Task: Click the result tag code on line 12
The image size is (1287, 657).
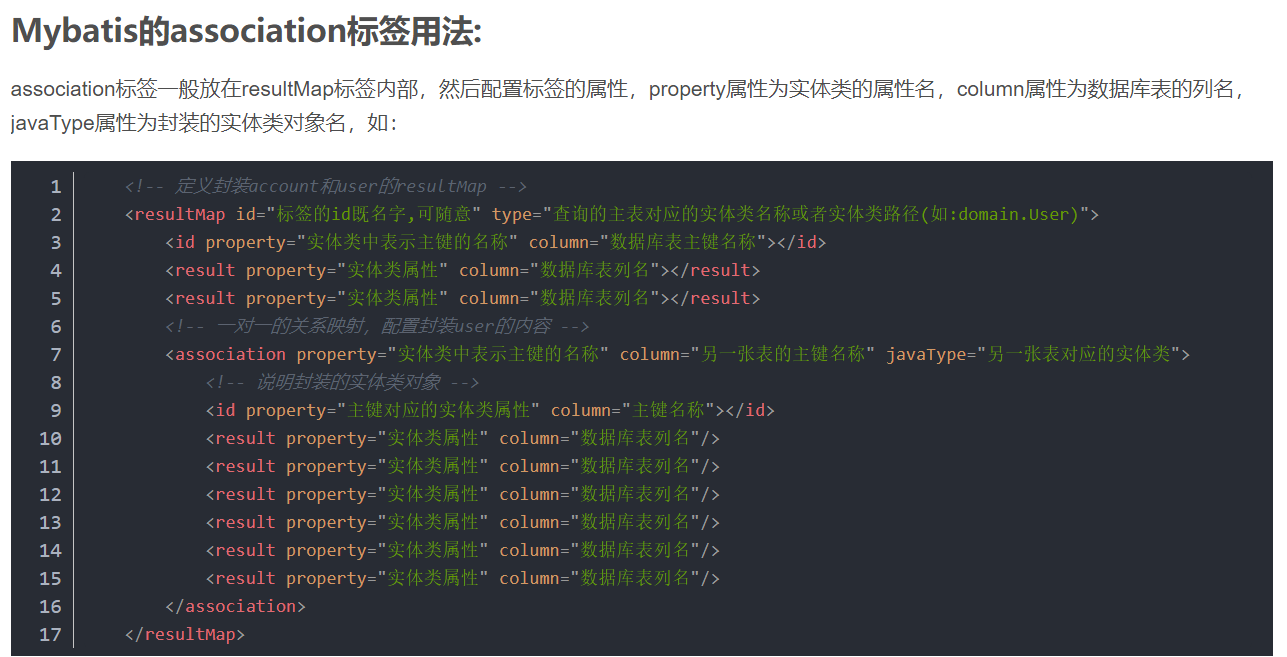Action: click(x=463, y=494)
